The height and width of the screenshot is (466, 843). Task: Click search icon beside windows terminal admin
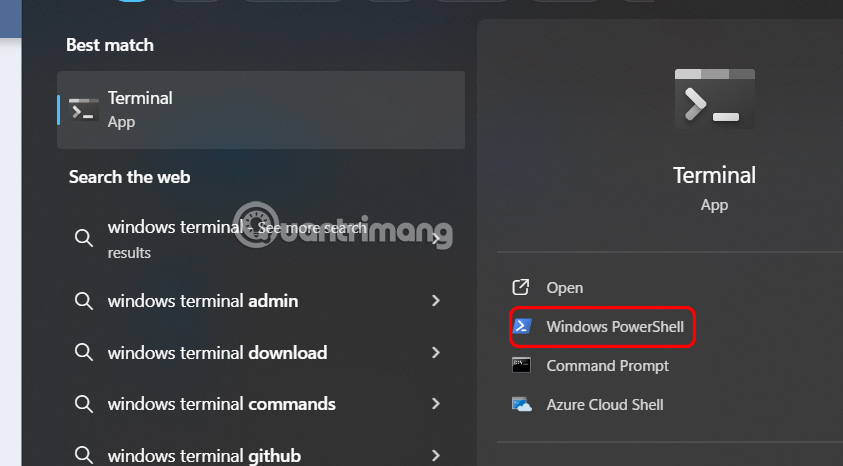(x=85, y=301)
